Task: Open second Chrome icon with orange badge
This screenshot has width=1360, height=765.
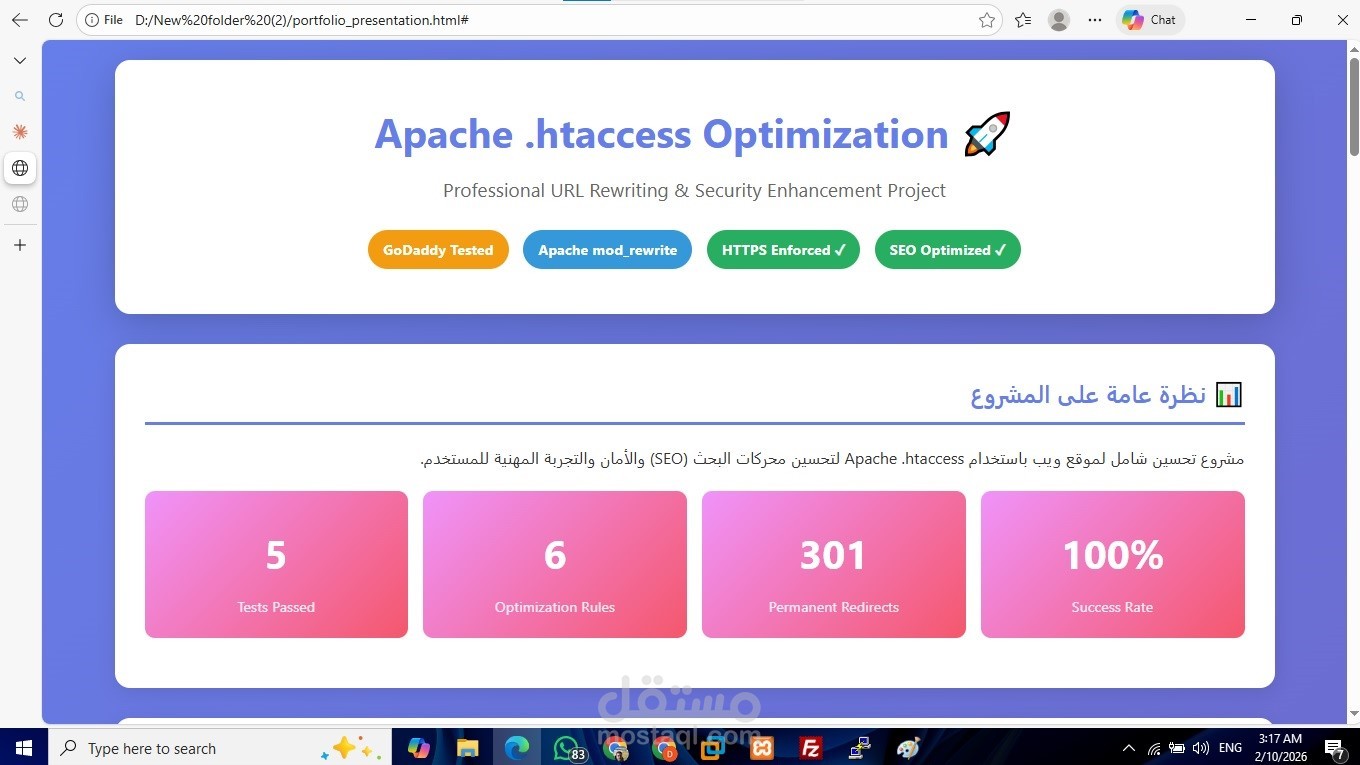Action: click(664, 747)
